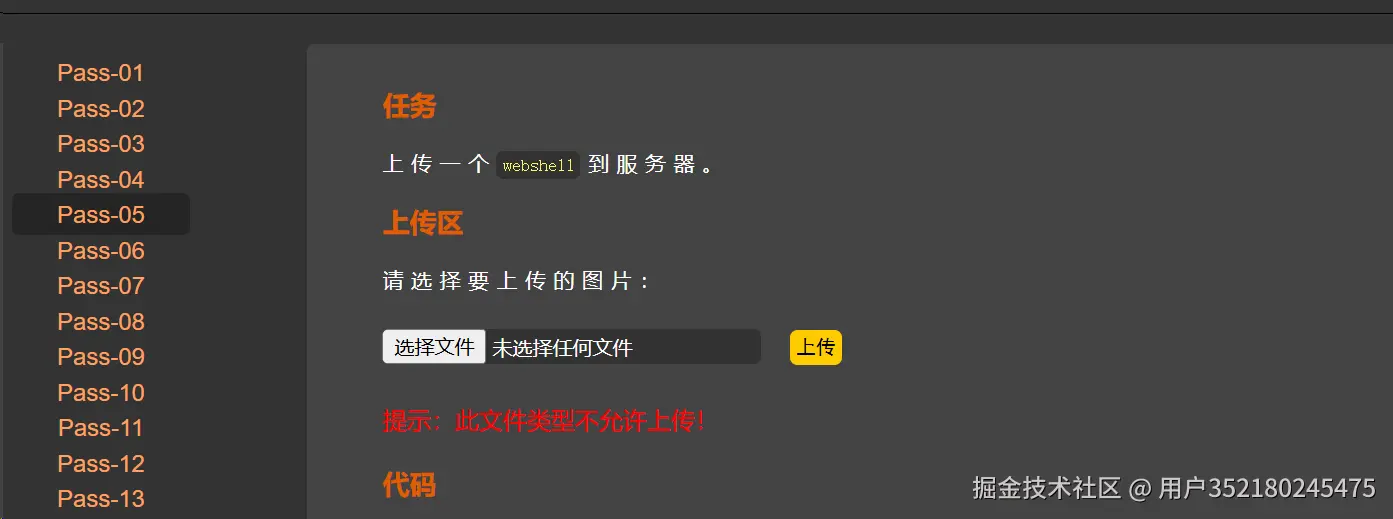Click the webshell code tag
The height and width of the screenshot is (519, 1393).
pyautogui.click(x=538, y=166)
